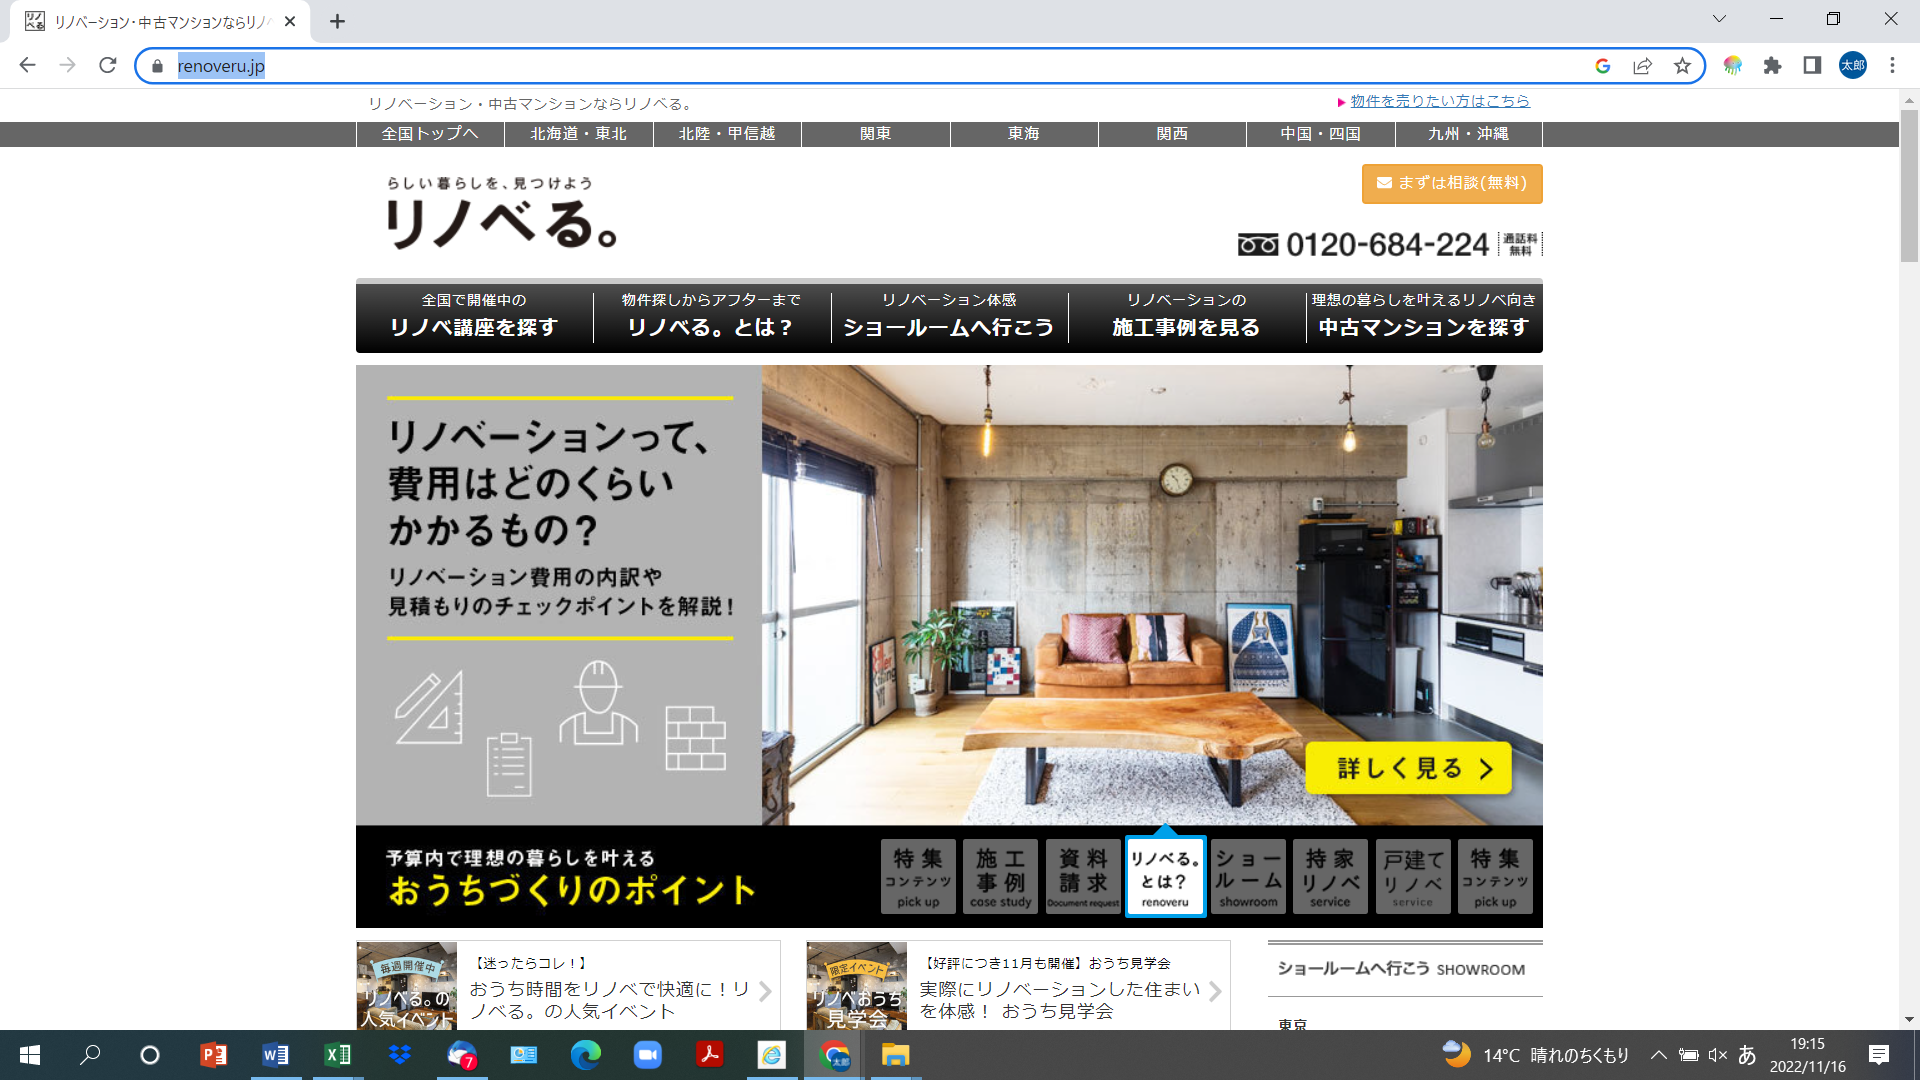Bookmark this page with star icon
Screen dimensions: 1920x1080
tap(1682, 66)
